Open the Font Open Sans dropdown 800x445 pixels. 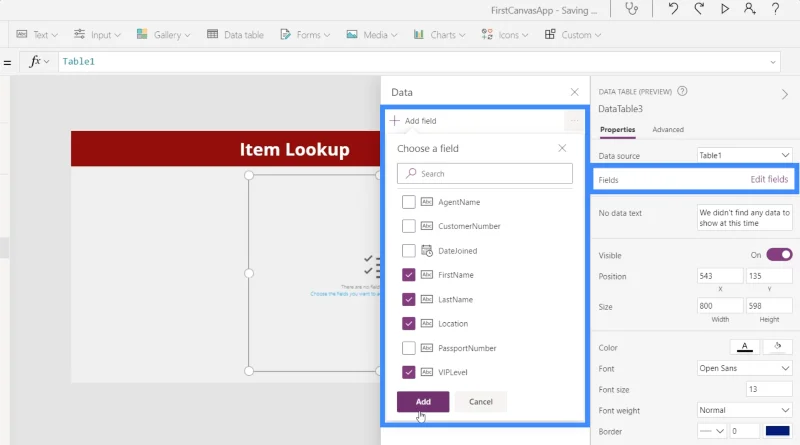point(744,368)
